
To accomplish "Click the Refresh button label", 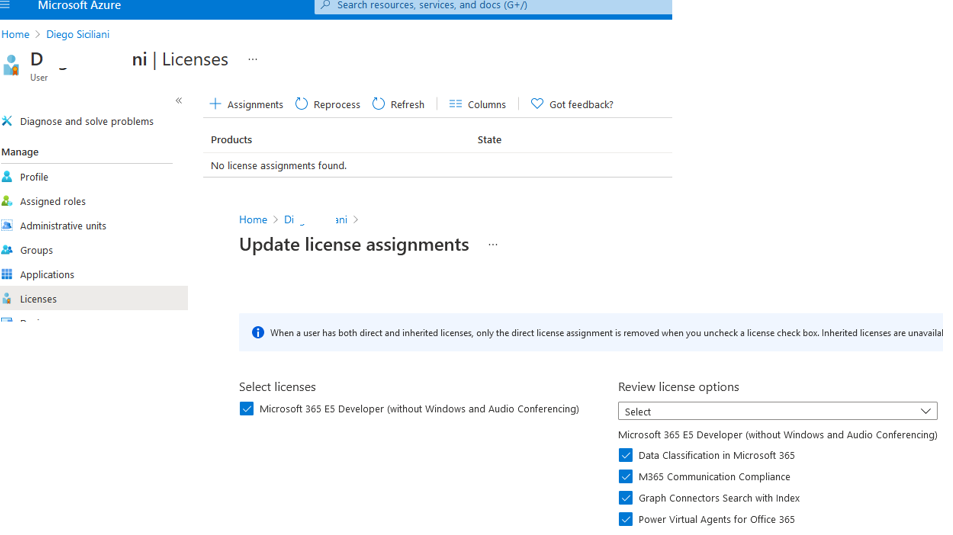I will tap(407, 105).
